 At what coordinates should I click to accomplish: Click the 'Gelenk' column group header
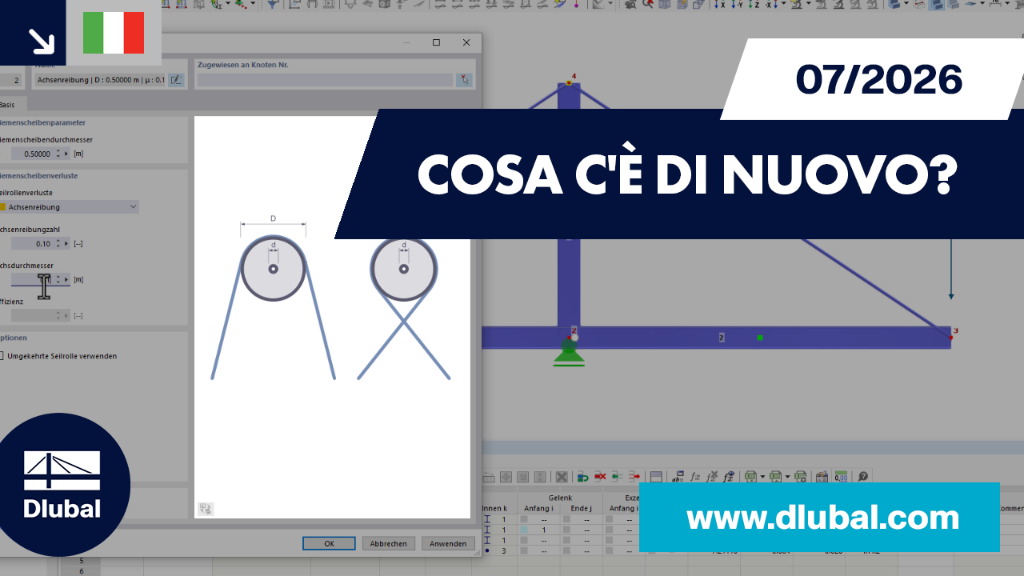(560, 498)
